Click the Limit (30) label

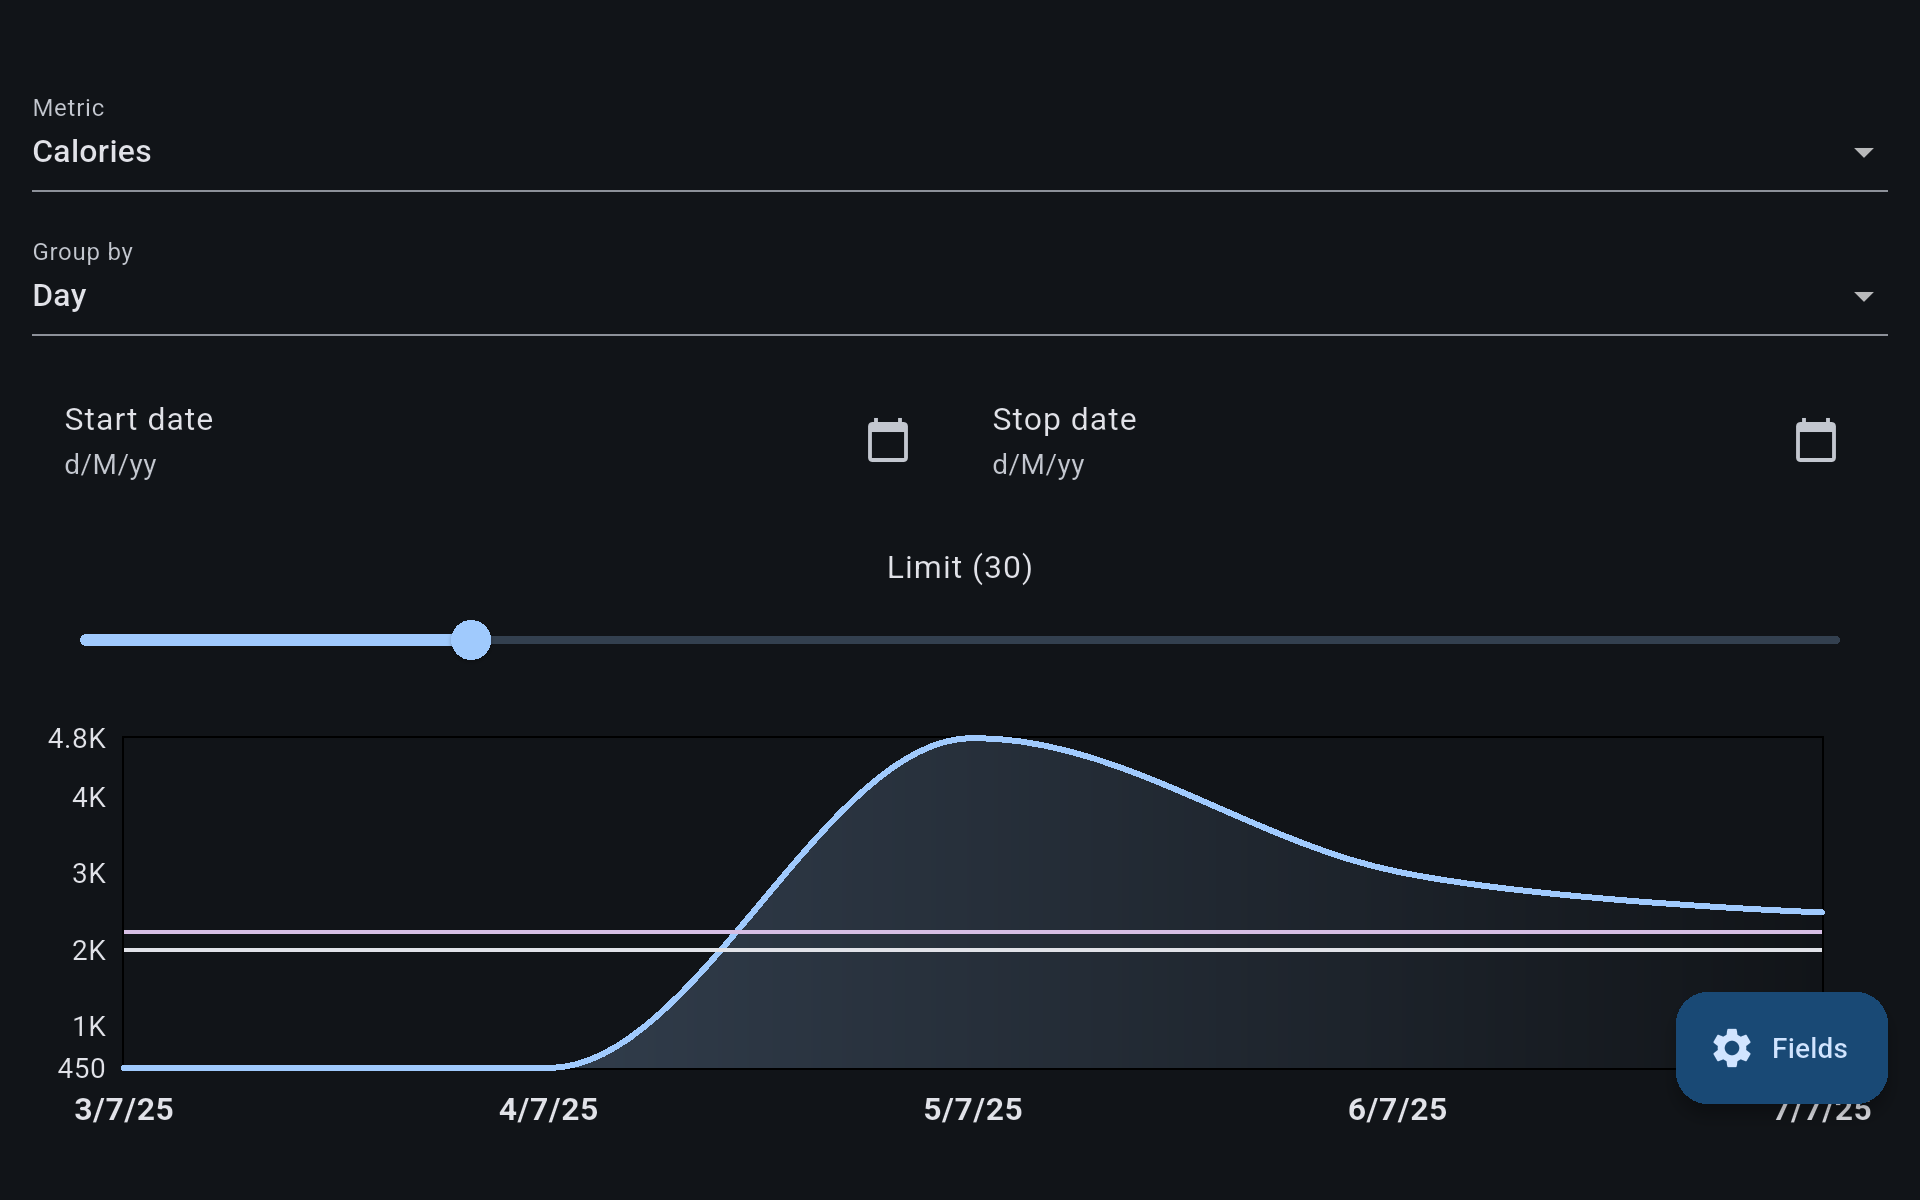pyautogui.click(x=959, y=568)
